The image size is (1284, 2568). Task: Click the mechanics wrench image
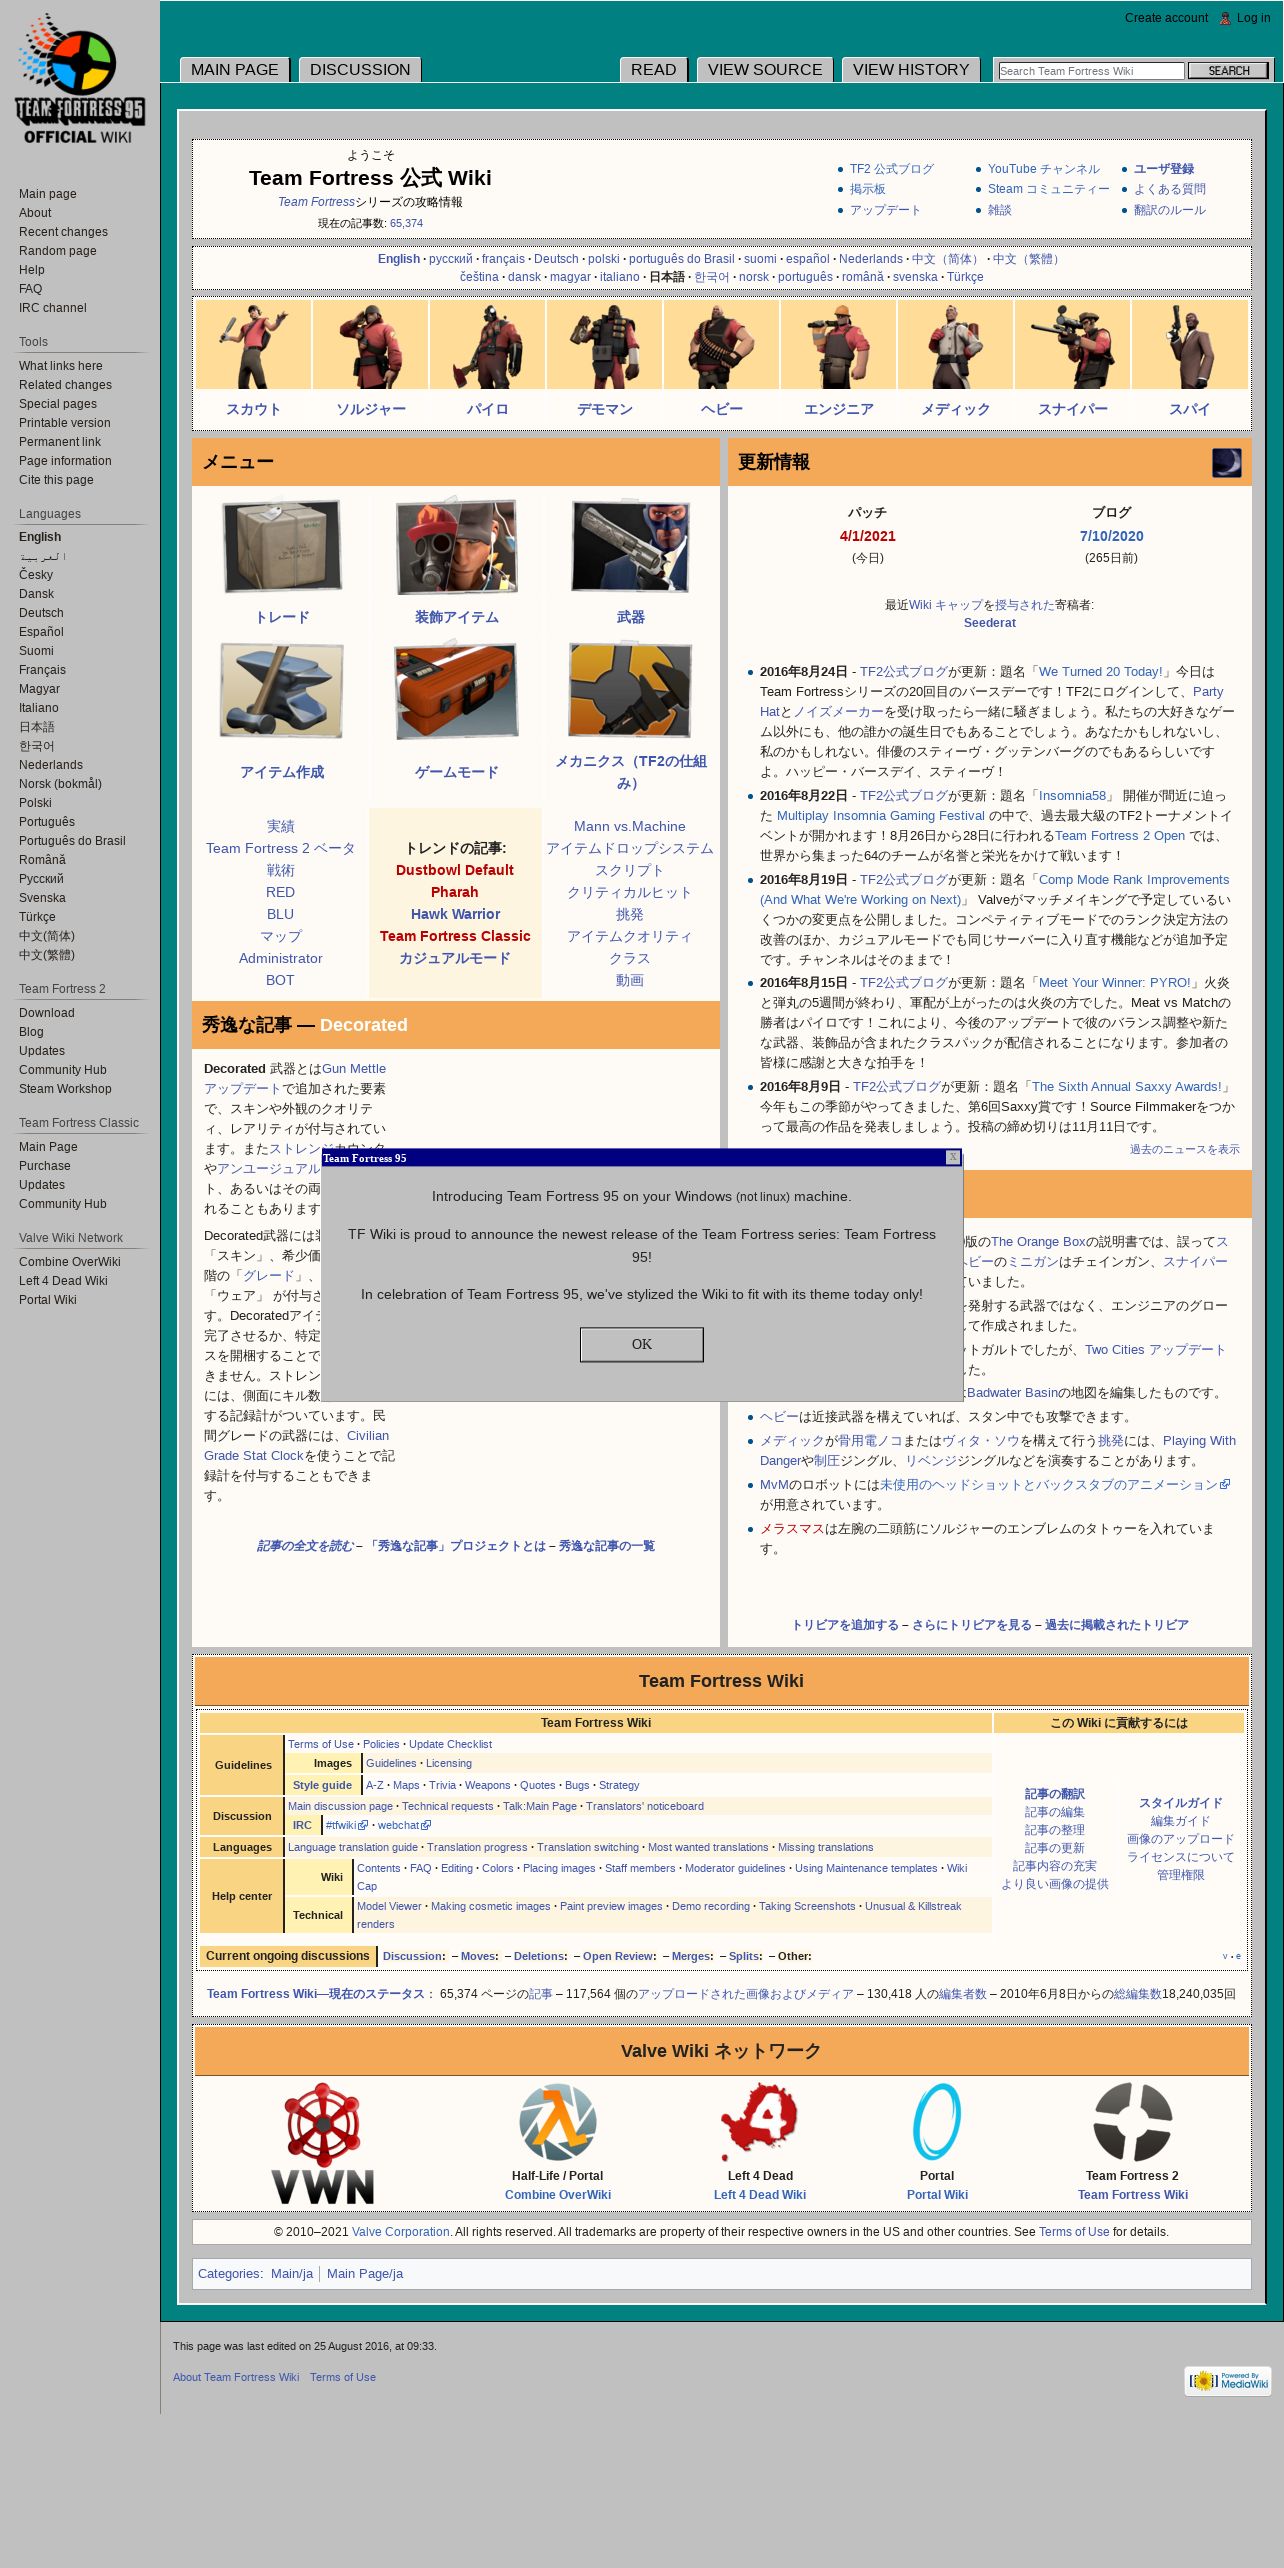(x=630, y=691)
